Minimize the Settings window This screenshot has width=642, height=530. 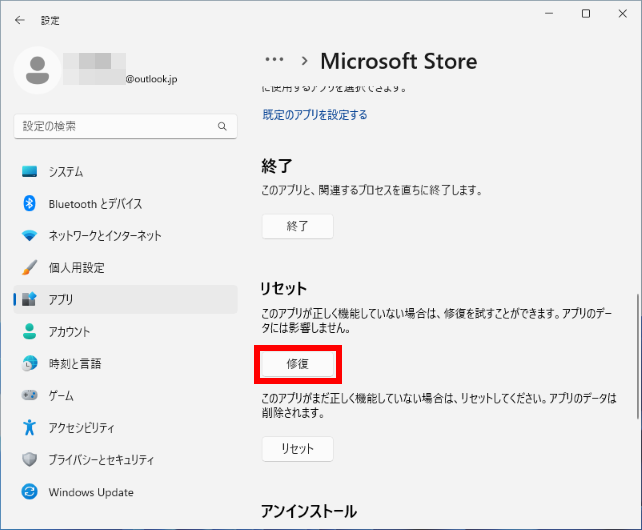pos(549,14)
